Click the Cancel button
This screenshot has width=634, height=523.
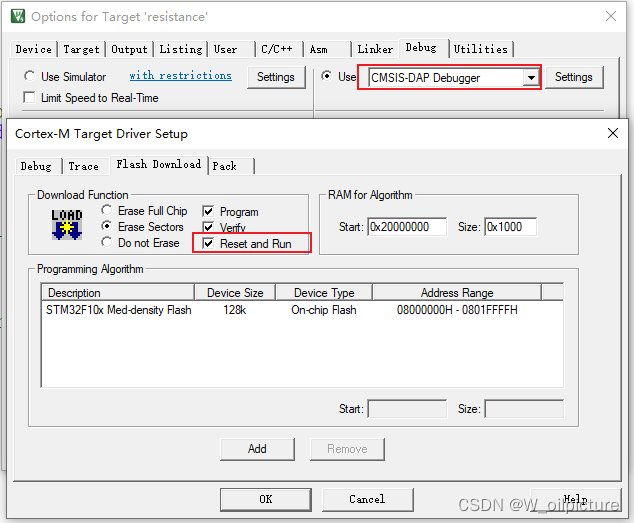(x=367, y=499)
